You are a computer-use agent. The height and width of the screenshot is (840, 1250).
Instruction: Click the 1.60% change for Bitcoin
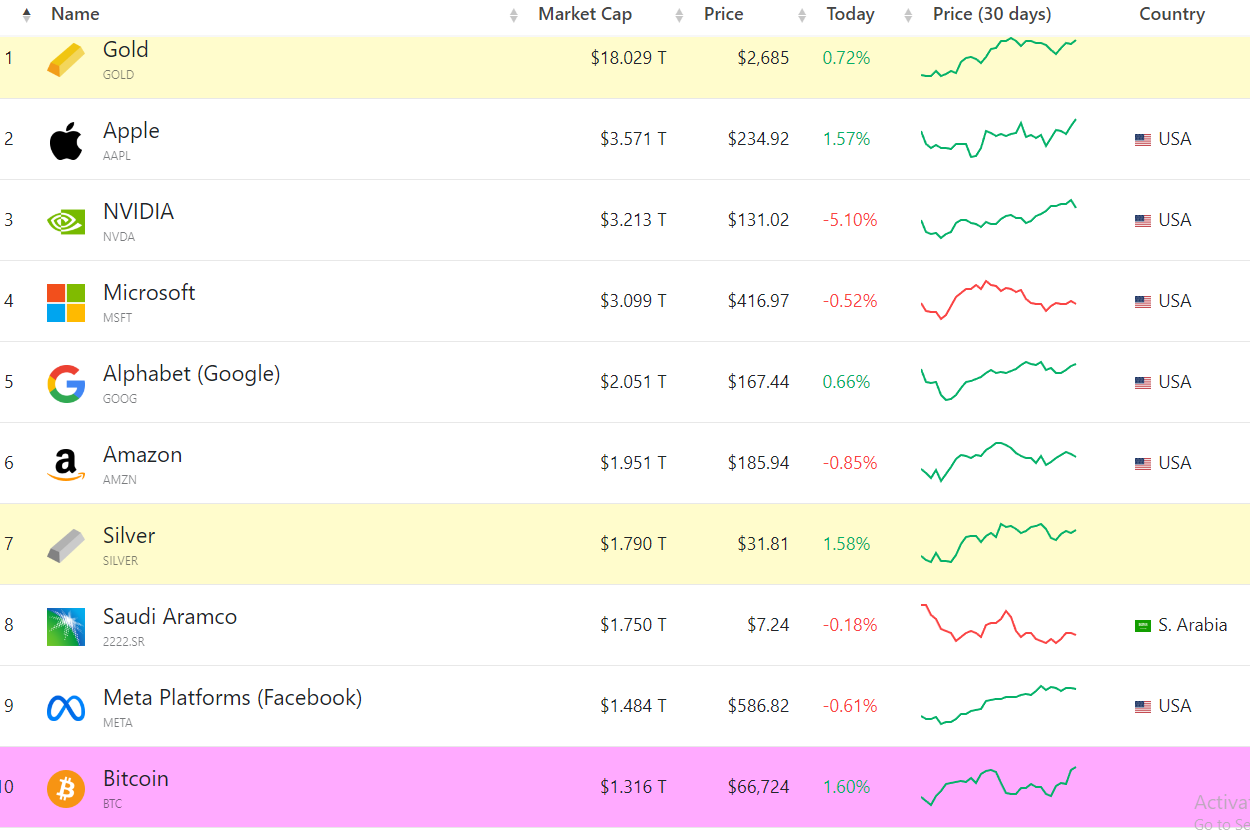[846, 787]
